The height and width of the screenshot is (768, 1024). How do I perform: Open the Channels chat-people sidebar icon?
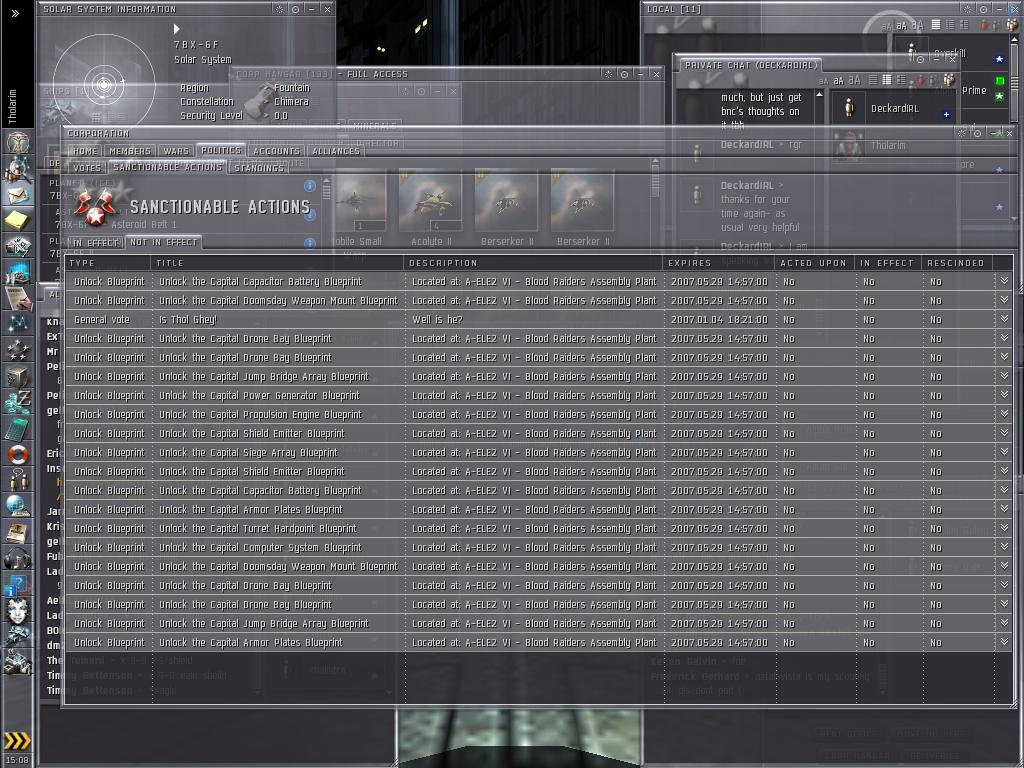[18, 480]
